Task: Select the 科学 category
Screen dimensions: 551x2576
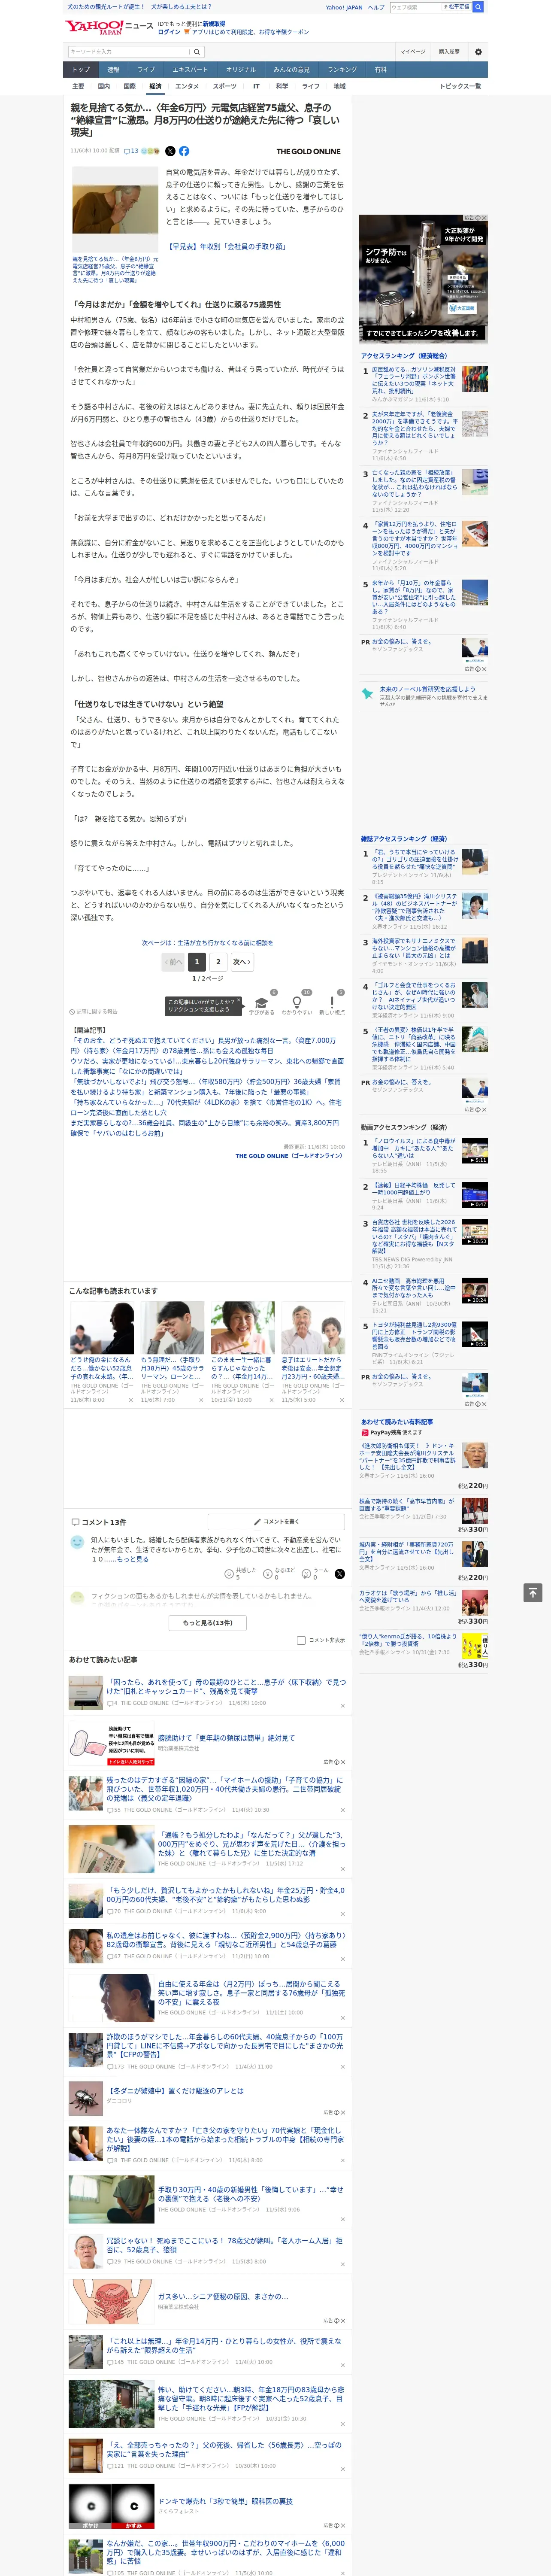Action: (282, 86)
